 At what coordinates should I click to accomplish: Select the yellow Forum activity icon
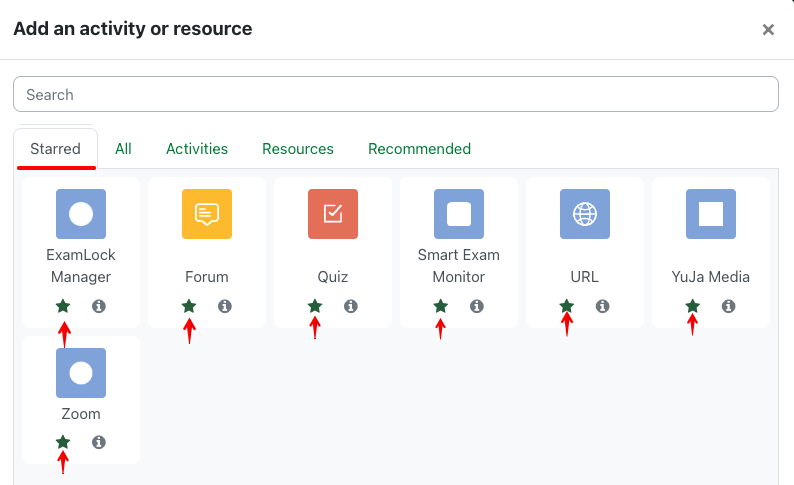pyautogui.click(x=207, y=214)
